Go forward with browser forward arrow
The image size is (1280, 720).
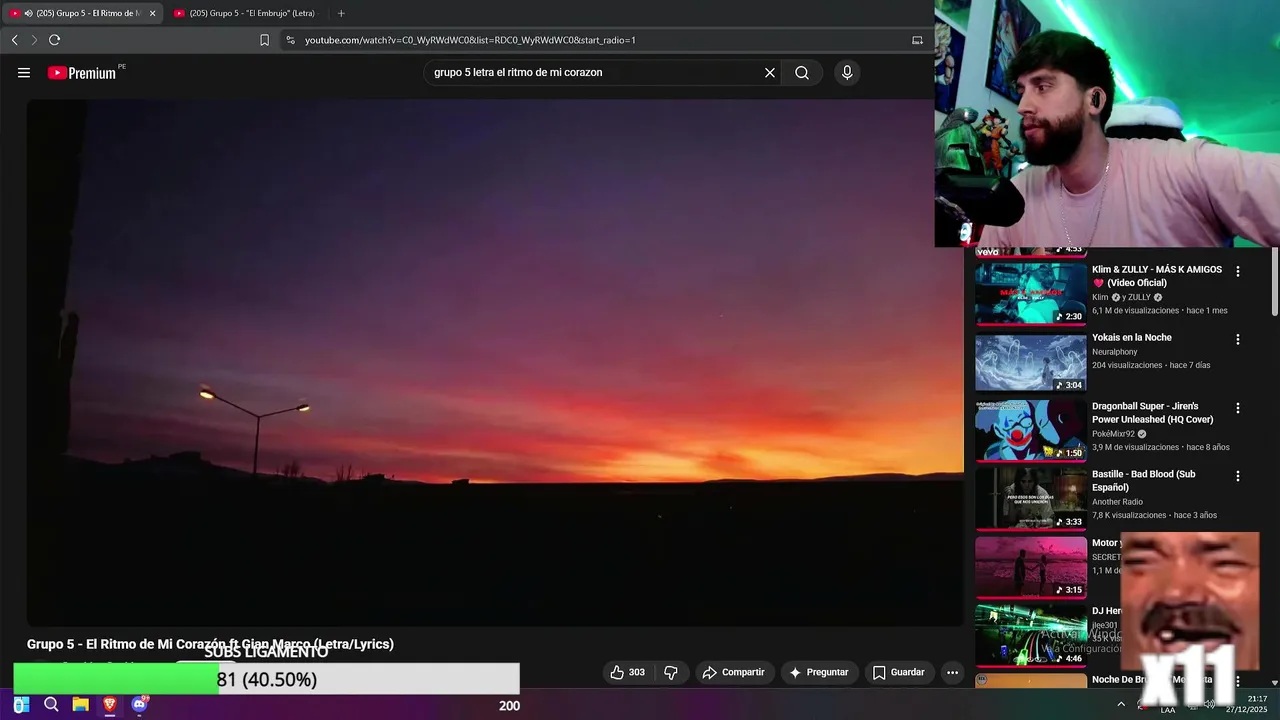[x=34, y=40]
